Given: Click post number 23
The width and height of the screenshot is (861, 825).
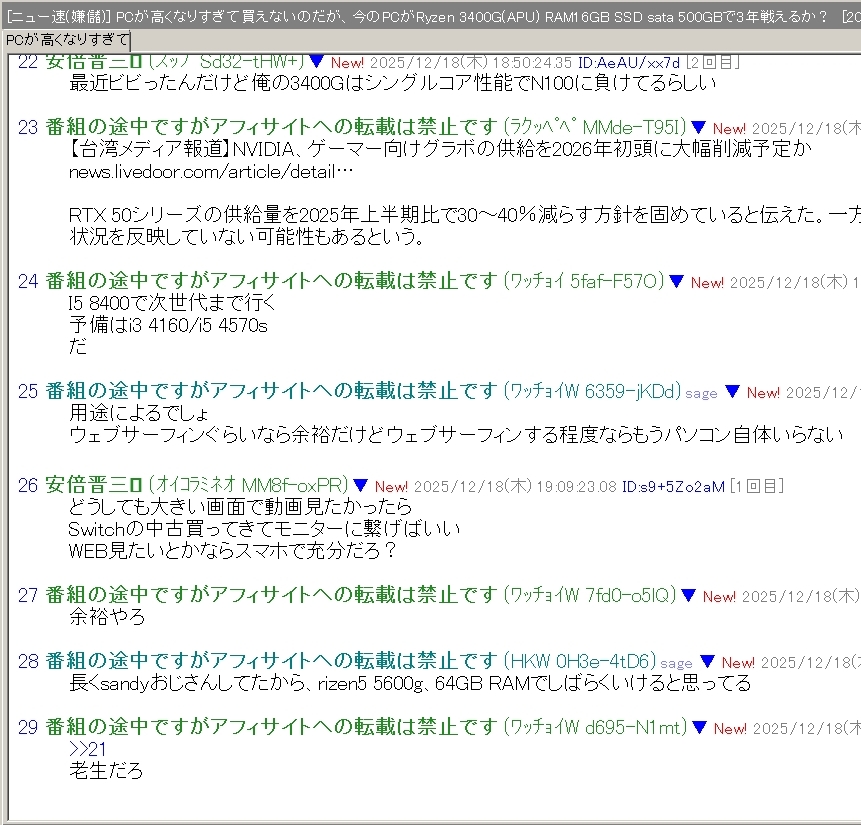Looking at the screenshot, I should click(28, 127).
